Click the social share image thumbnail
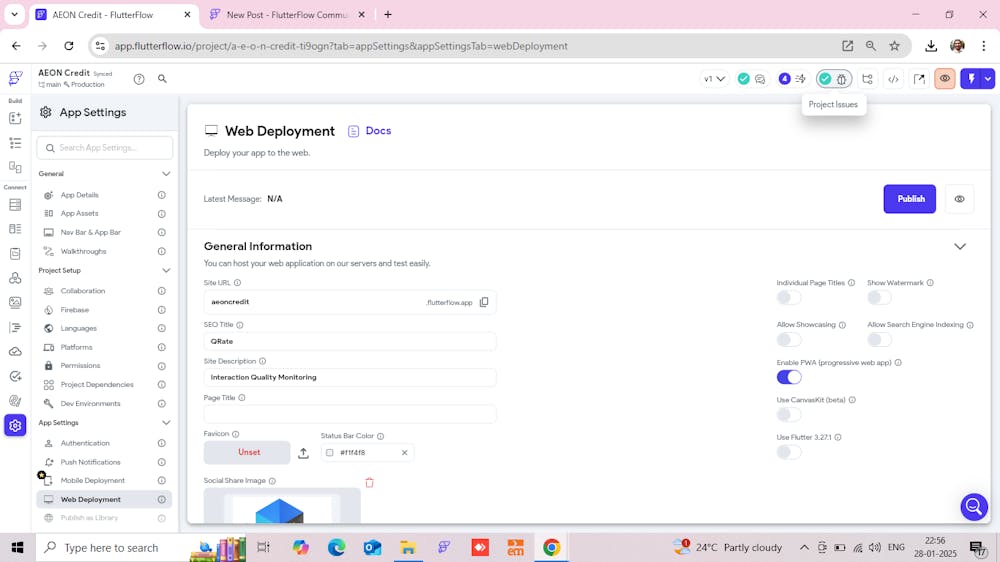The image size is (1000, 562). tap(282, 507)
